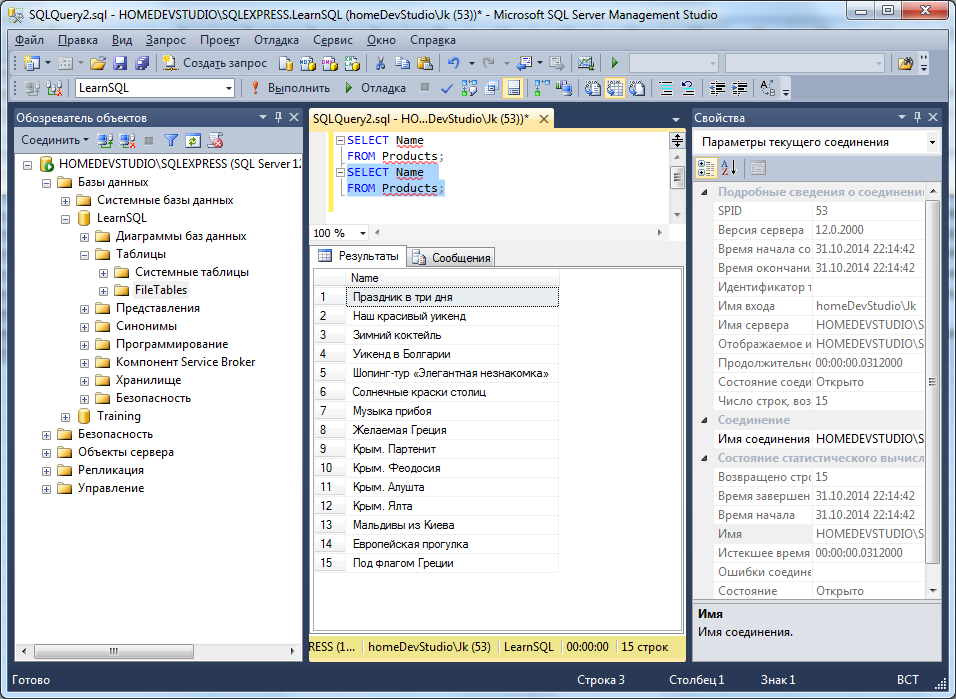Copy selection using the copy icon
The height and width of the screenshot is (699, 956).
(402, 63)
